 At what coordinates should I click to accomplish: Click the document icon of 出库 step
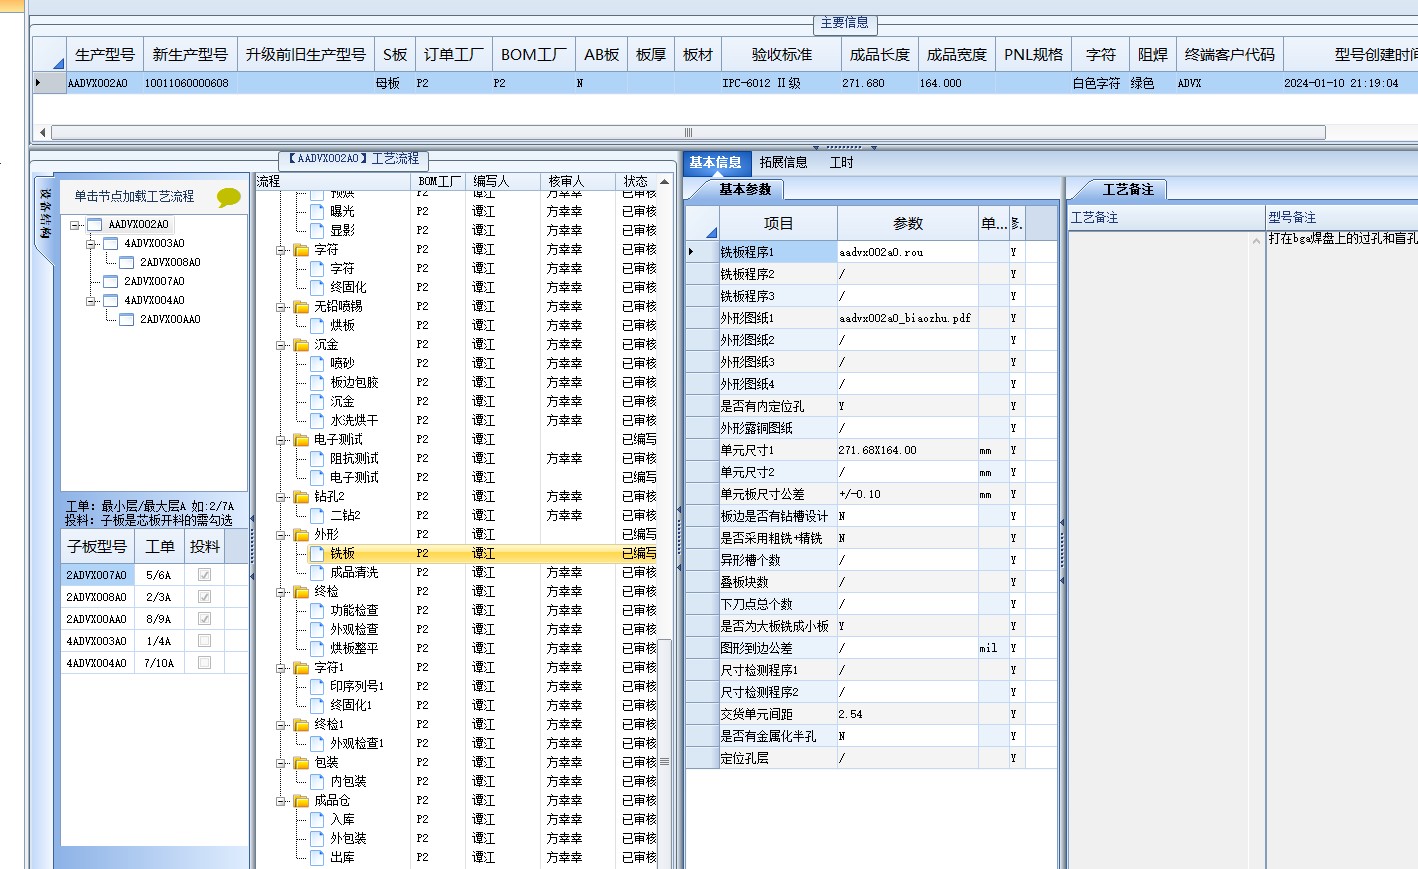point(317,858)
